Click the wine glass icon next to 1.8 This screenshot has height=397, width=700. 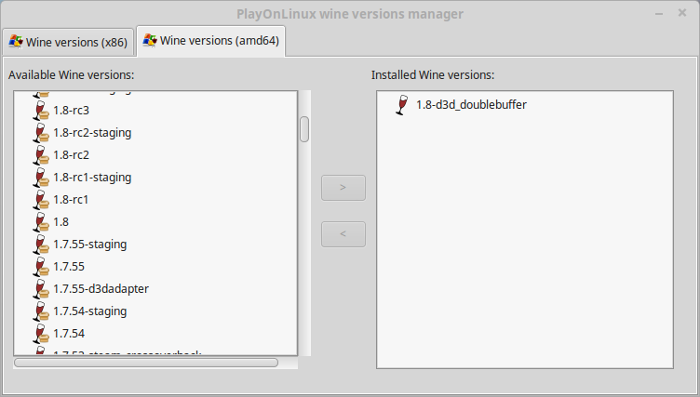point(41,222)
